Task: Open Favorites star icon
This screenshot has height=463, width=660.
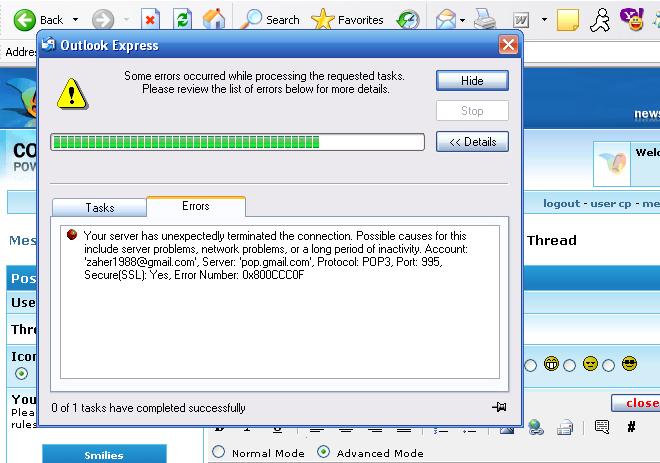Action: (347, 19)
